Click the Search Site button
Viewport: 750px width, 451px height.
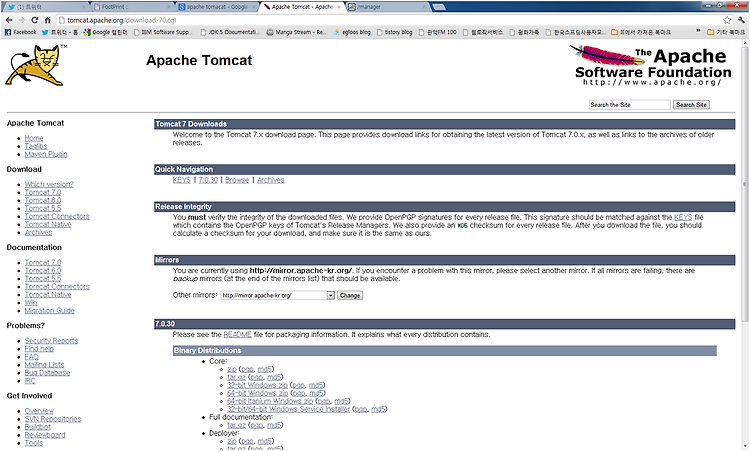[691, 105]
